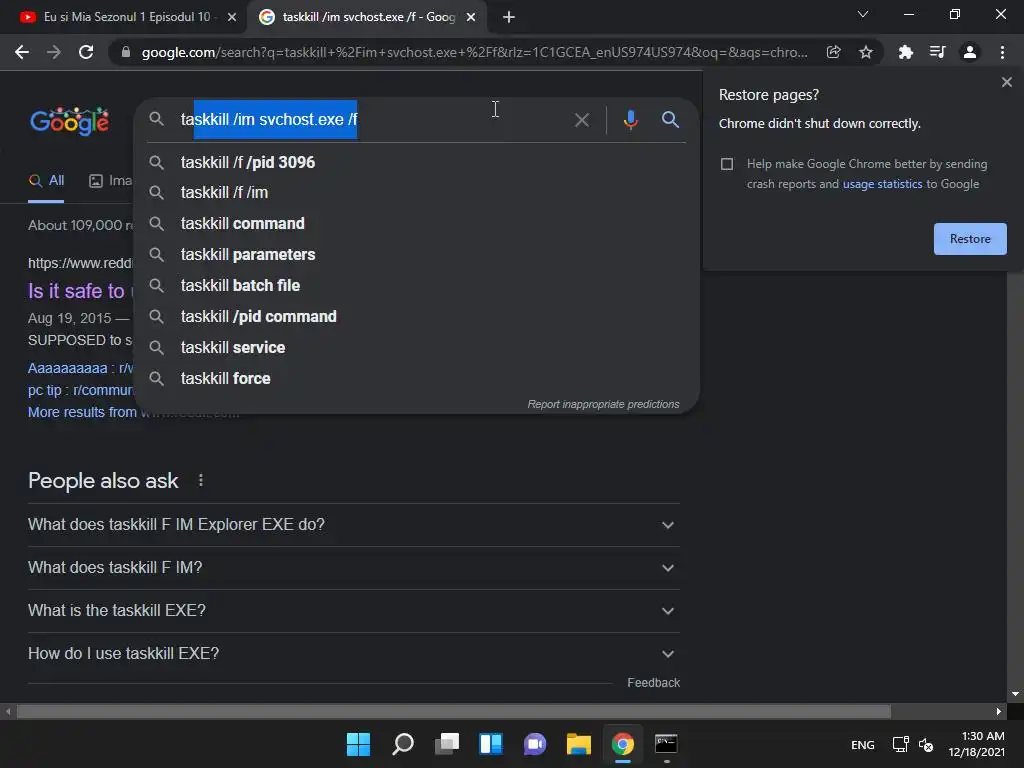Open Windows Start menu

pos(358,744)
